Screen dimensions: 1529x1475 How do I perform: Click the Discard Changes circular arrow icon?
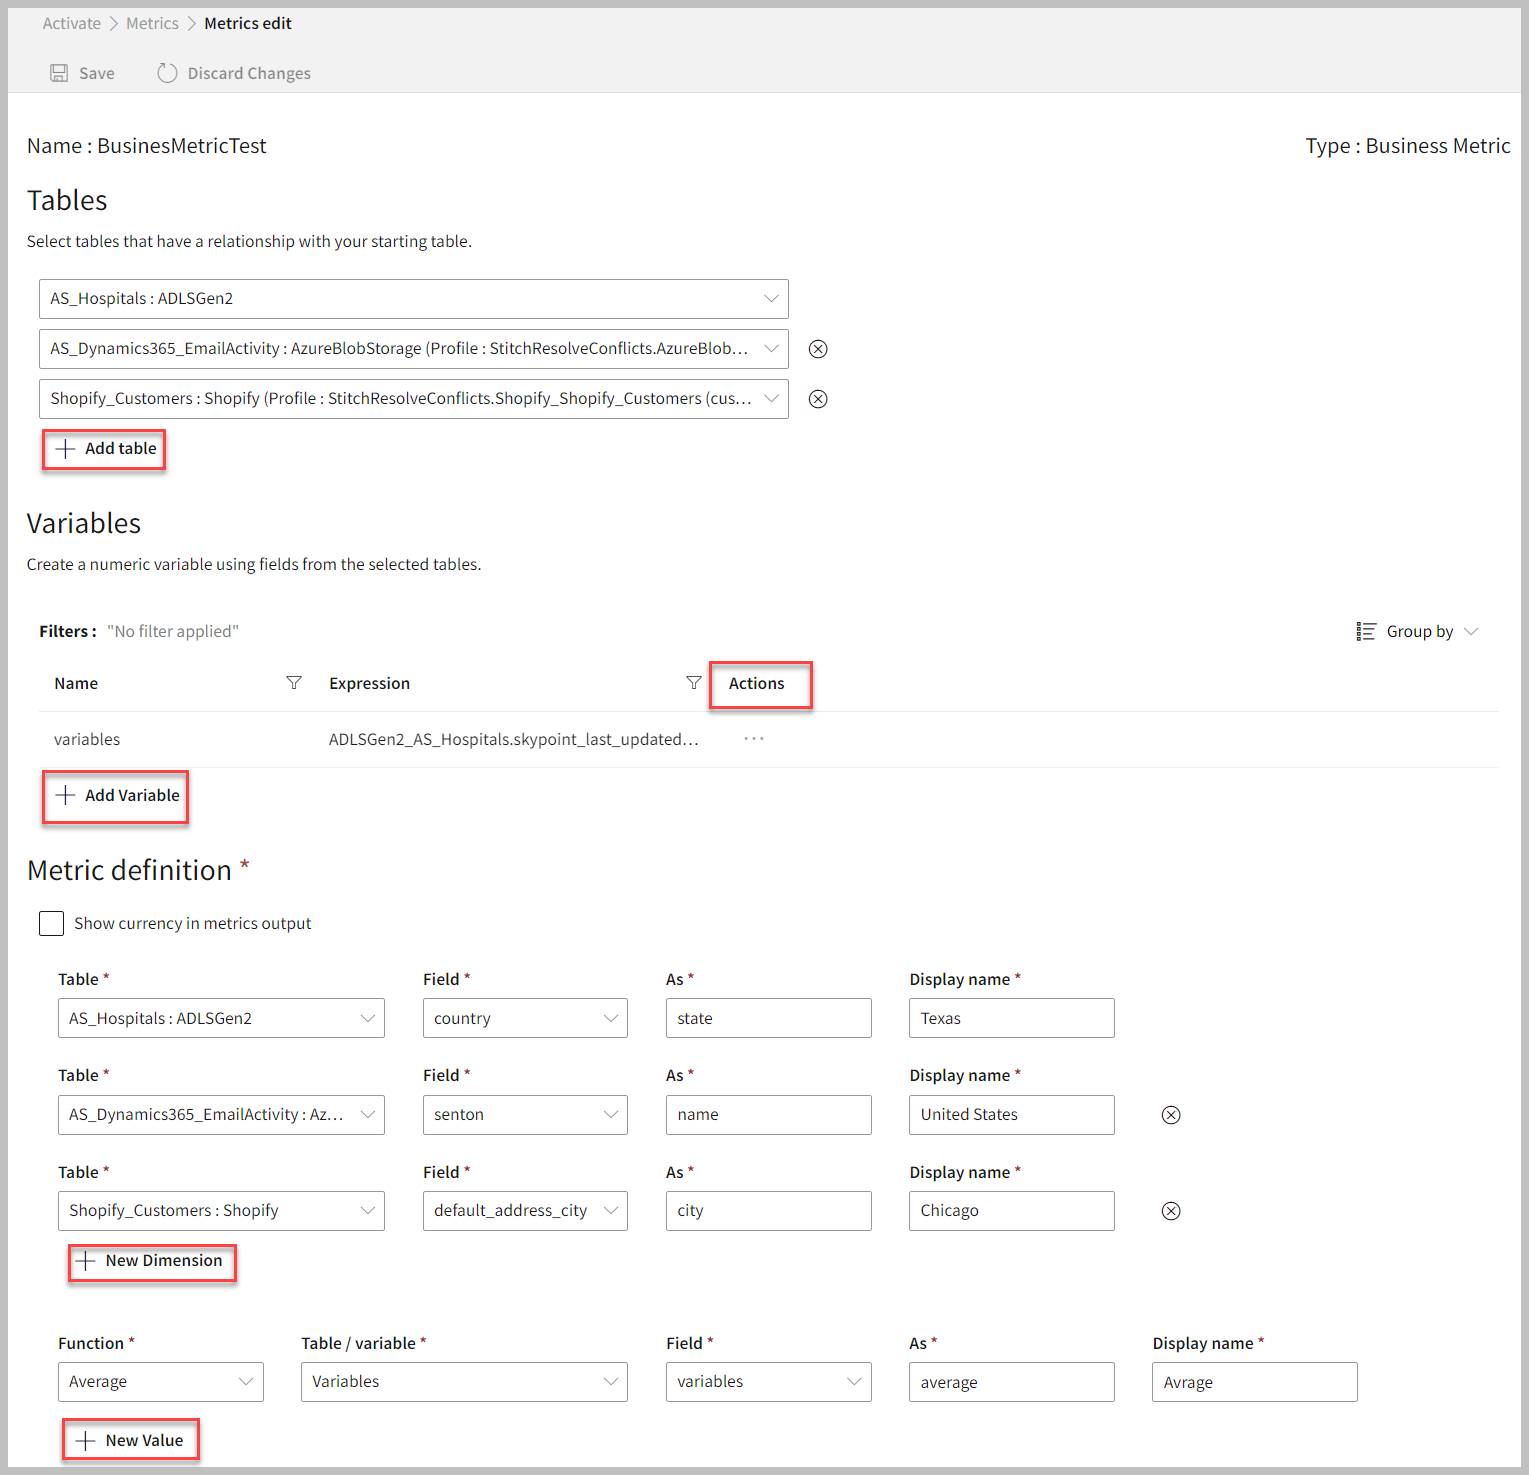(167, 73)
